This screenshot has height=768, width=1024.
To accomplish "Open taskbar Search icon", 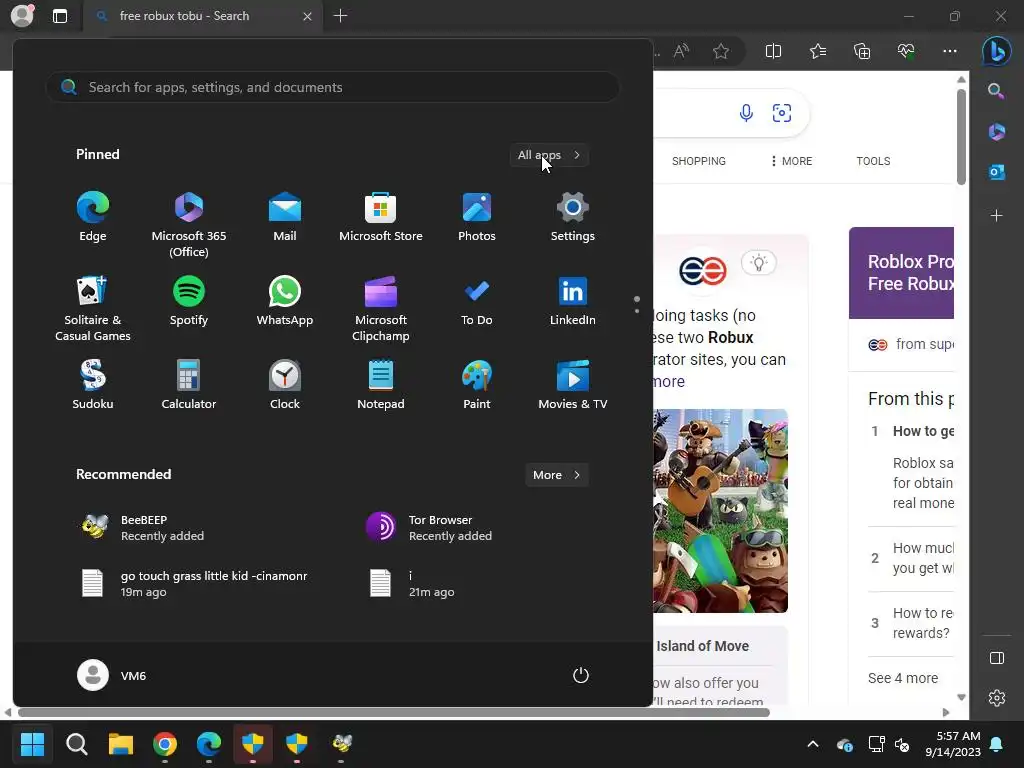I will tap(76, 743).
